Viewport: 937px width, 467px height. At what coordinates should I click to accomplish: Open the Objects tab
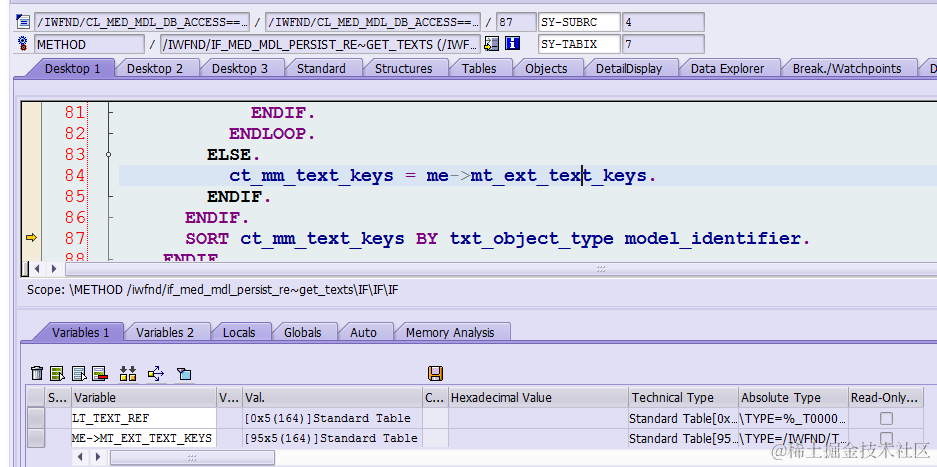[x=546, y=68]
